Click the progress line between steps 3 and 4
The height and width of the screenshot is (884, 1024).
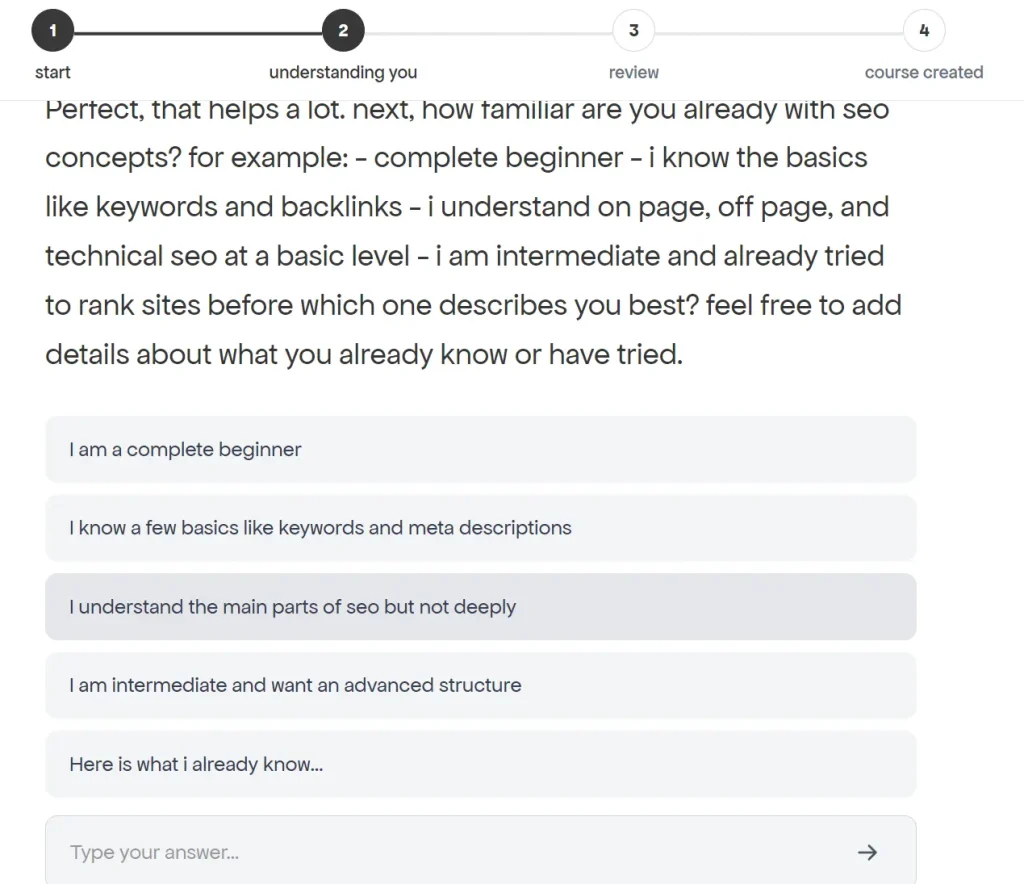(778, 33)
